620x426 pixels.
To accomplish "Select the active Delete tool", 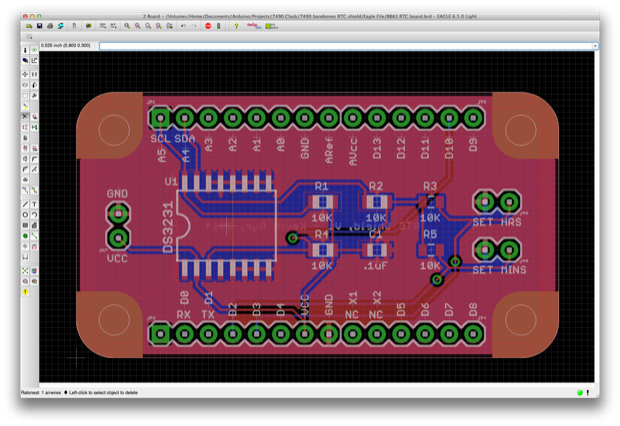I will pos(25,117).
